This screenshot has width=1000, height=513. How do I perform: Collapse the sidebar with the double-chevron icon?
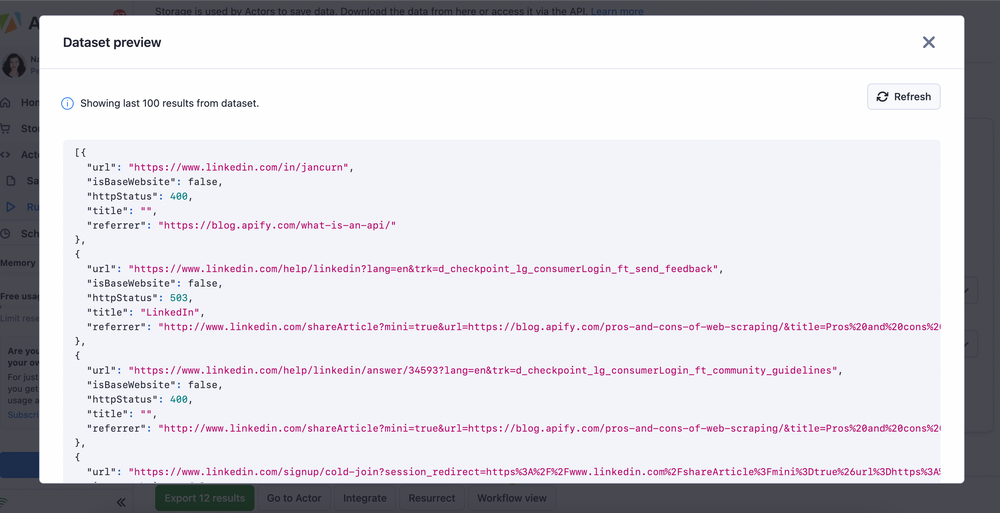click(x=121, y=502)
